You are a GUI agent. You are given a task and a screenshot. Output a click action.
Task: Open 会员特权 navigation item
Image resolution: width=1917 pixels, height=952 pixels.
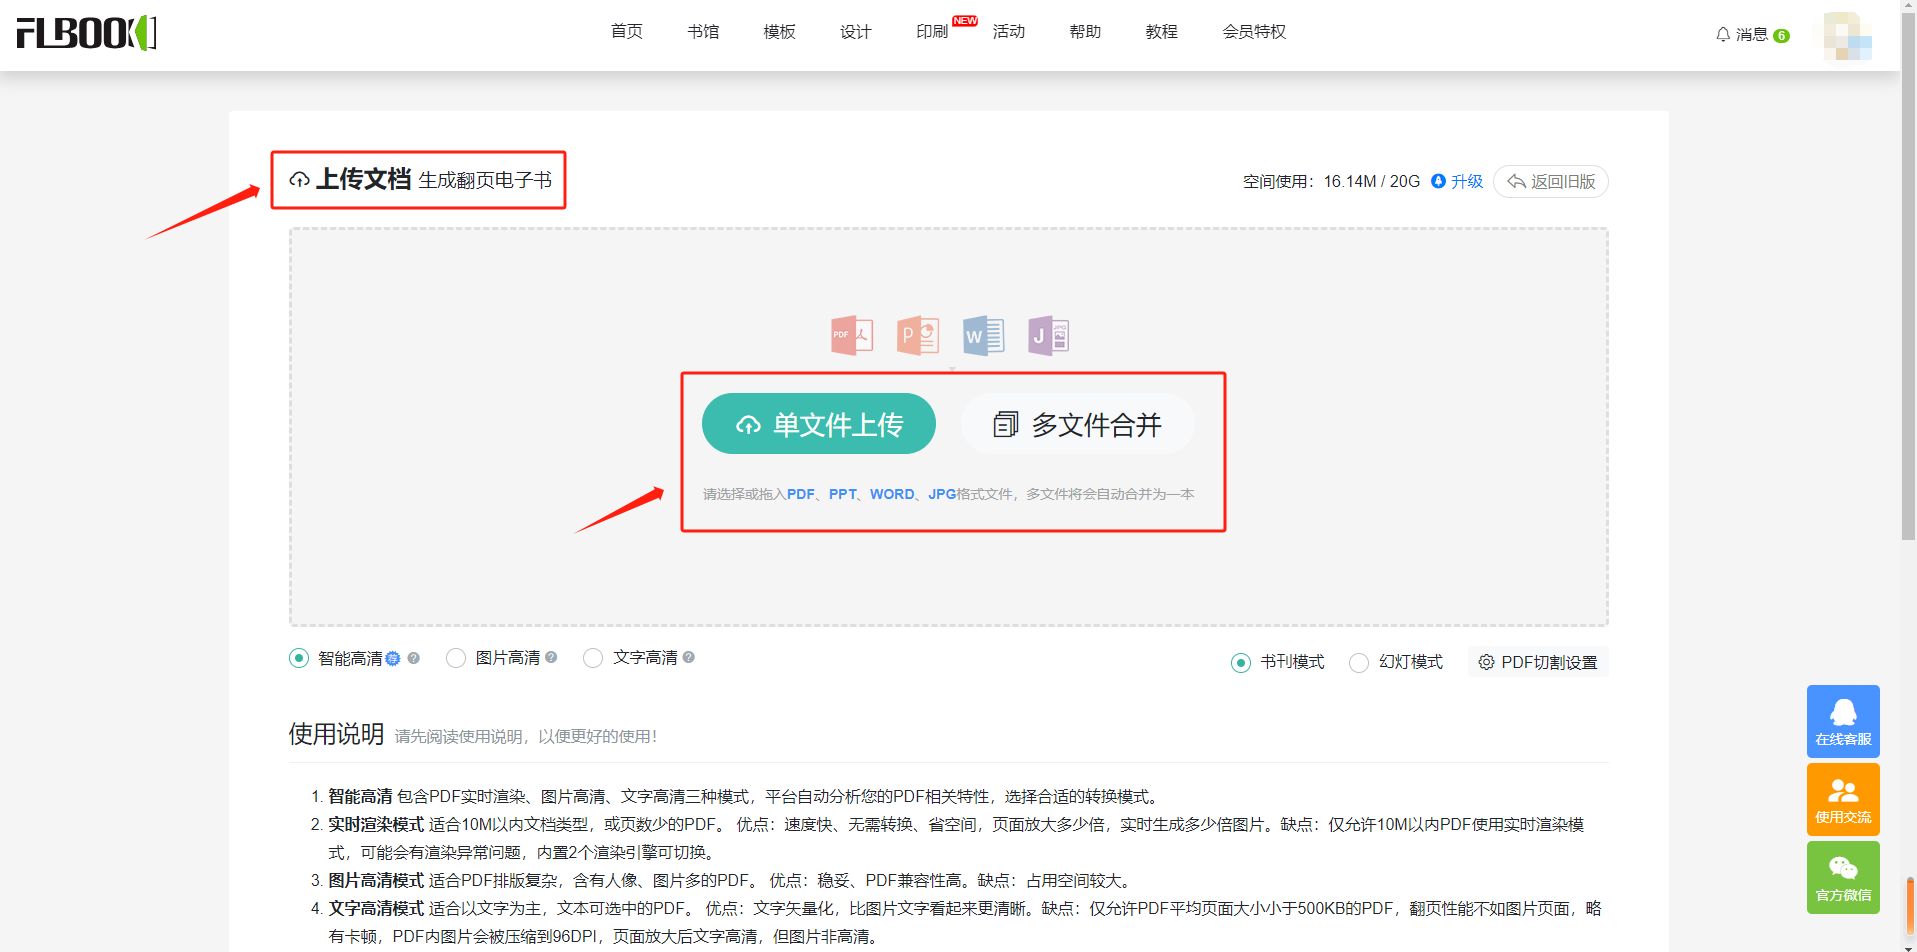click(1254, 32)
